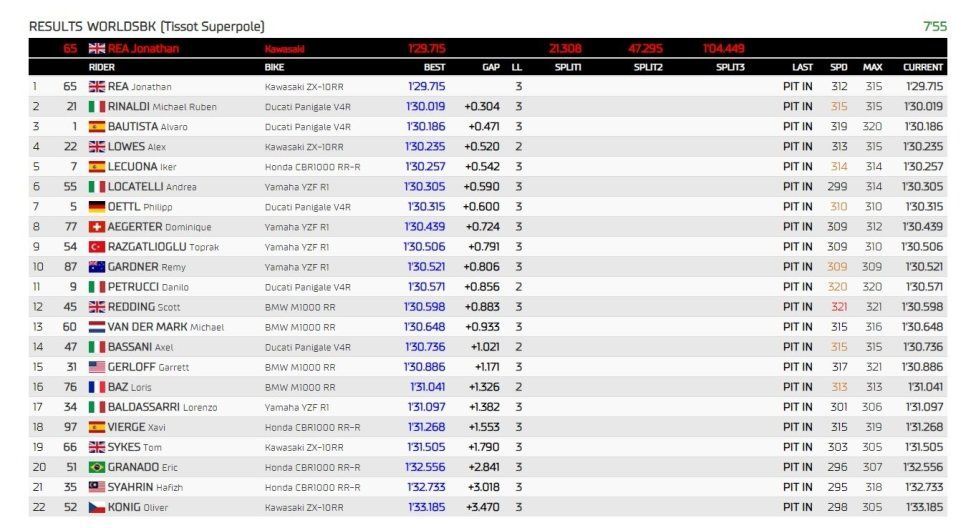
Task: Click the Swiss flag next to AEGERTER
Action: click(96, 227)
